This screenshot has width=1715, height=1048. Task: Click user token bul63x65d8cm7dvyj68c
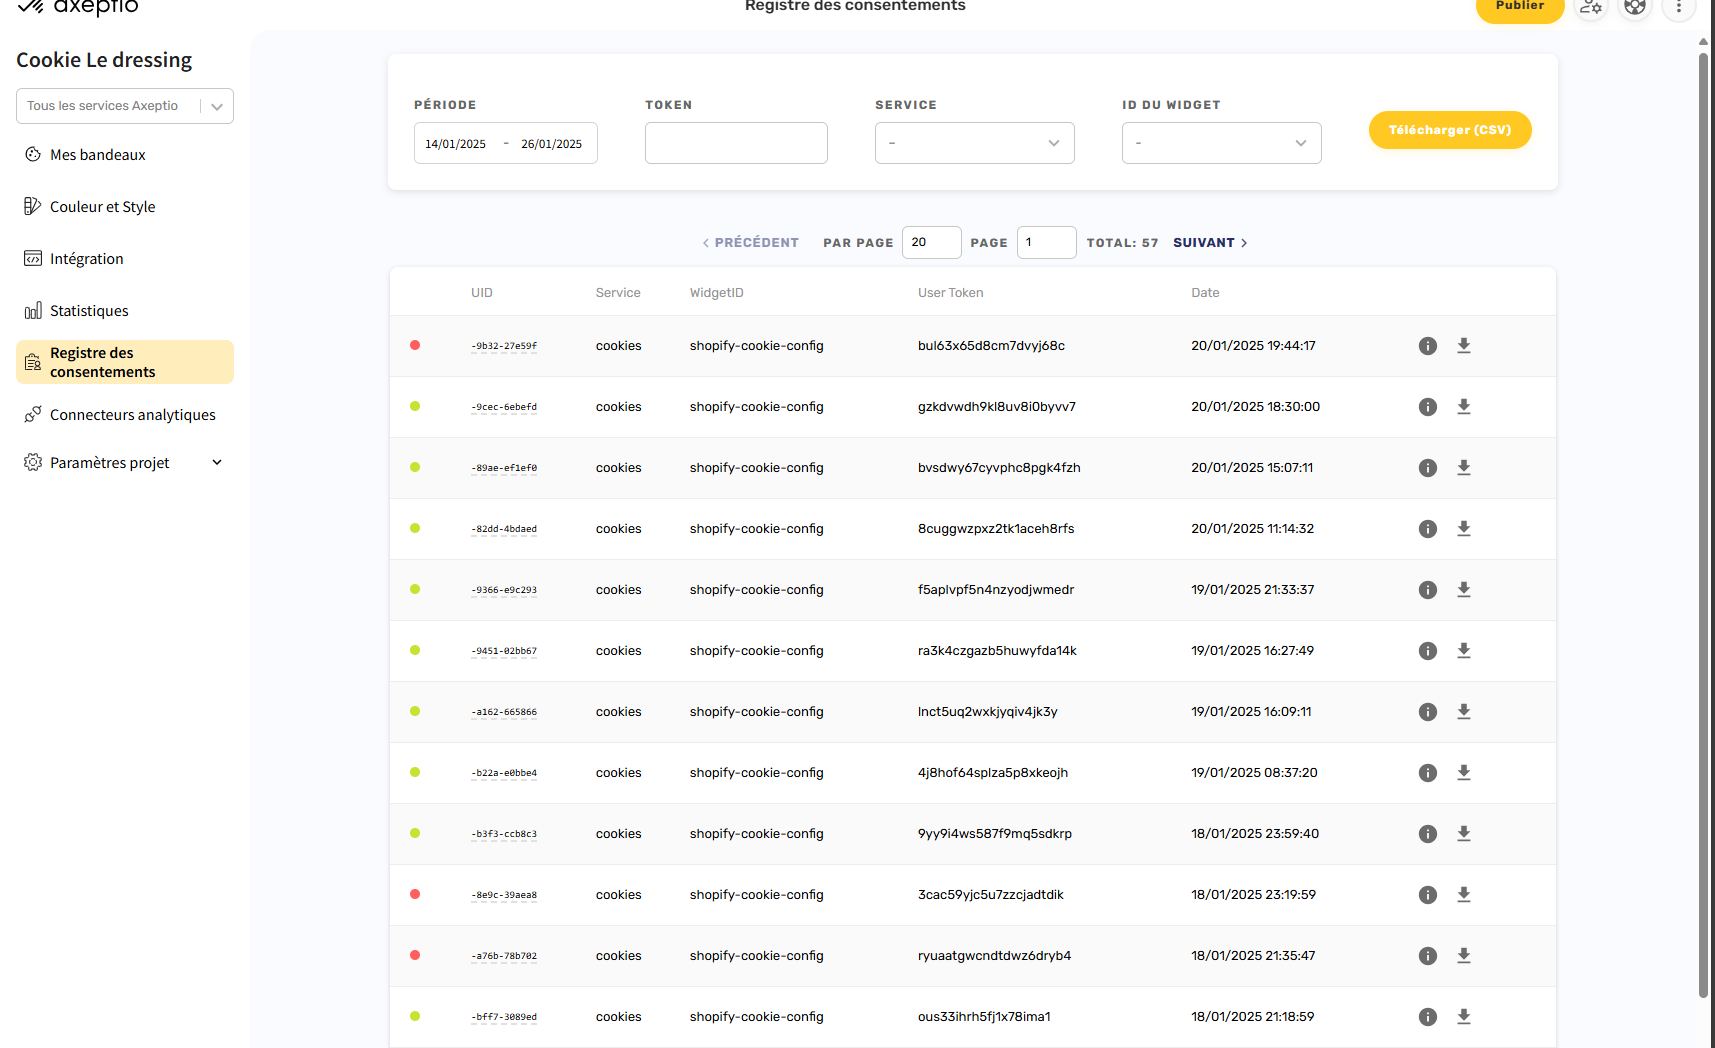991,346
